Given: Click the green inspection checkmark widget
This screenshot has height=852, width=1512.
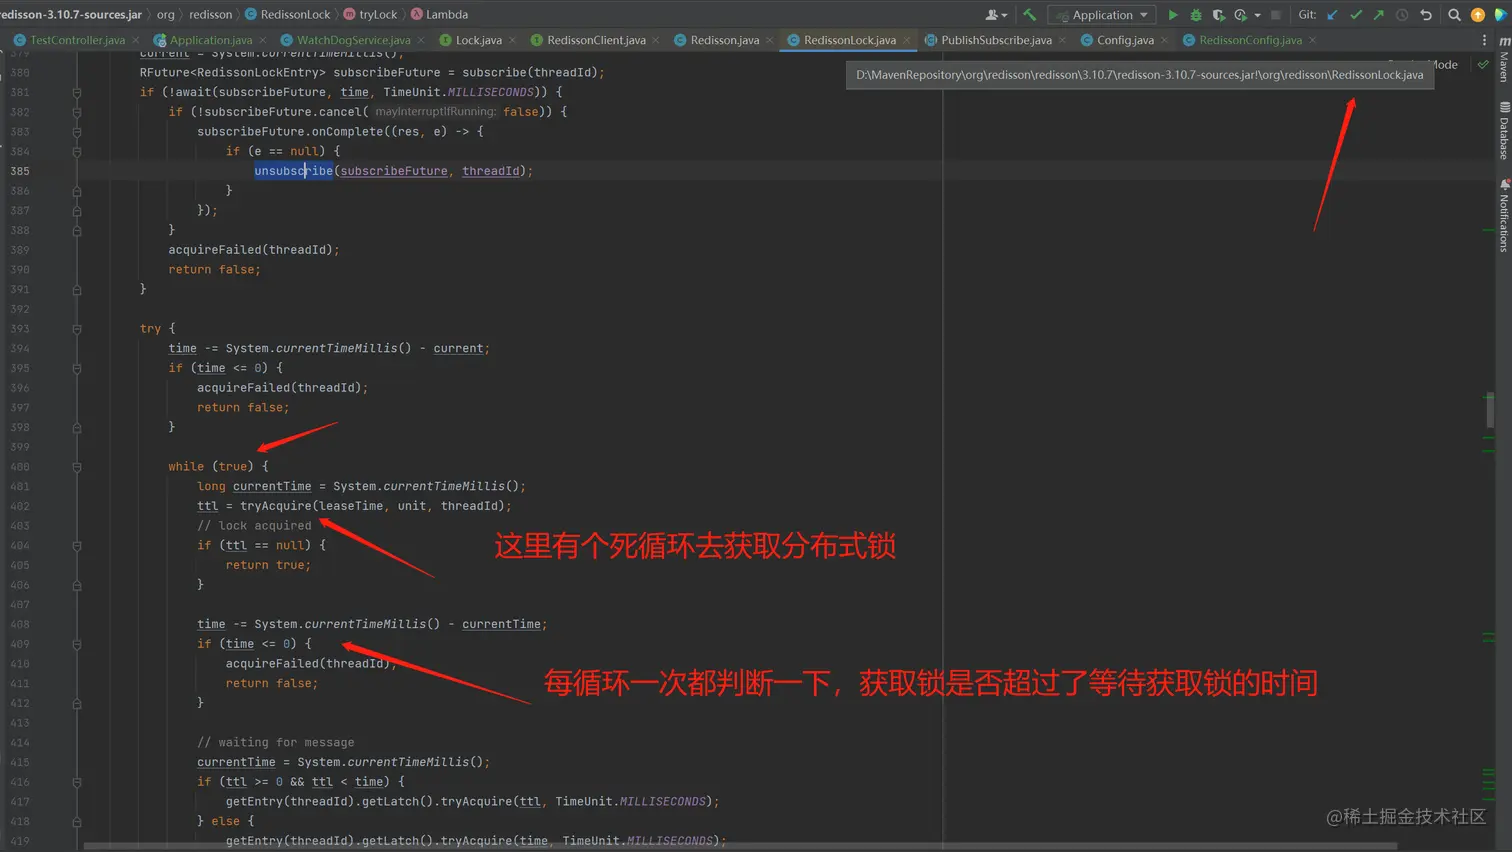Looking at the screenshot, I should coord(1483,64).
